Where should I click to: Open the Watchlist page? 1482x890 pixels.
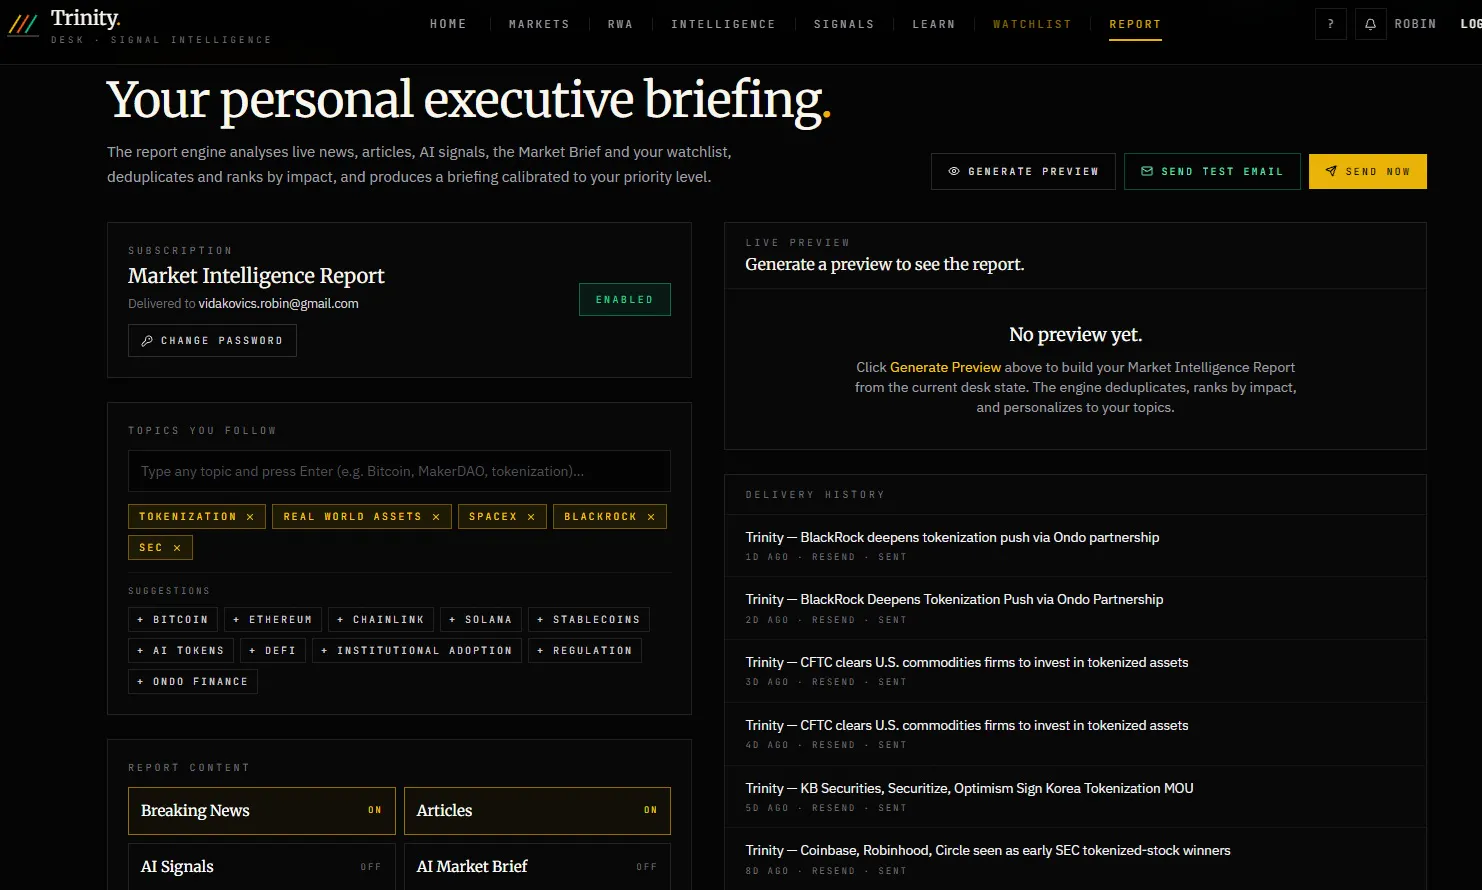tap(1032, 24)
